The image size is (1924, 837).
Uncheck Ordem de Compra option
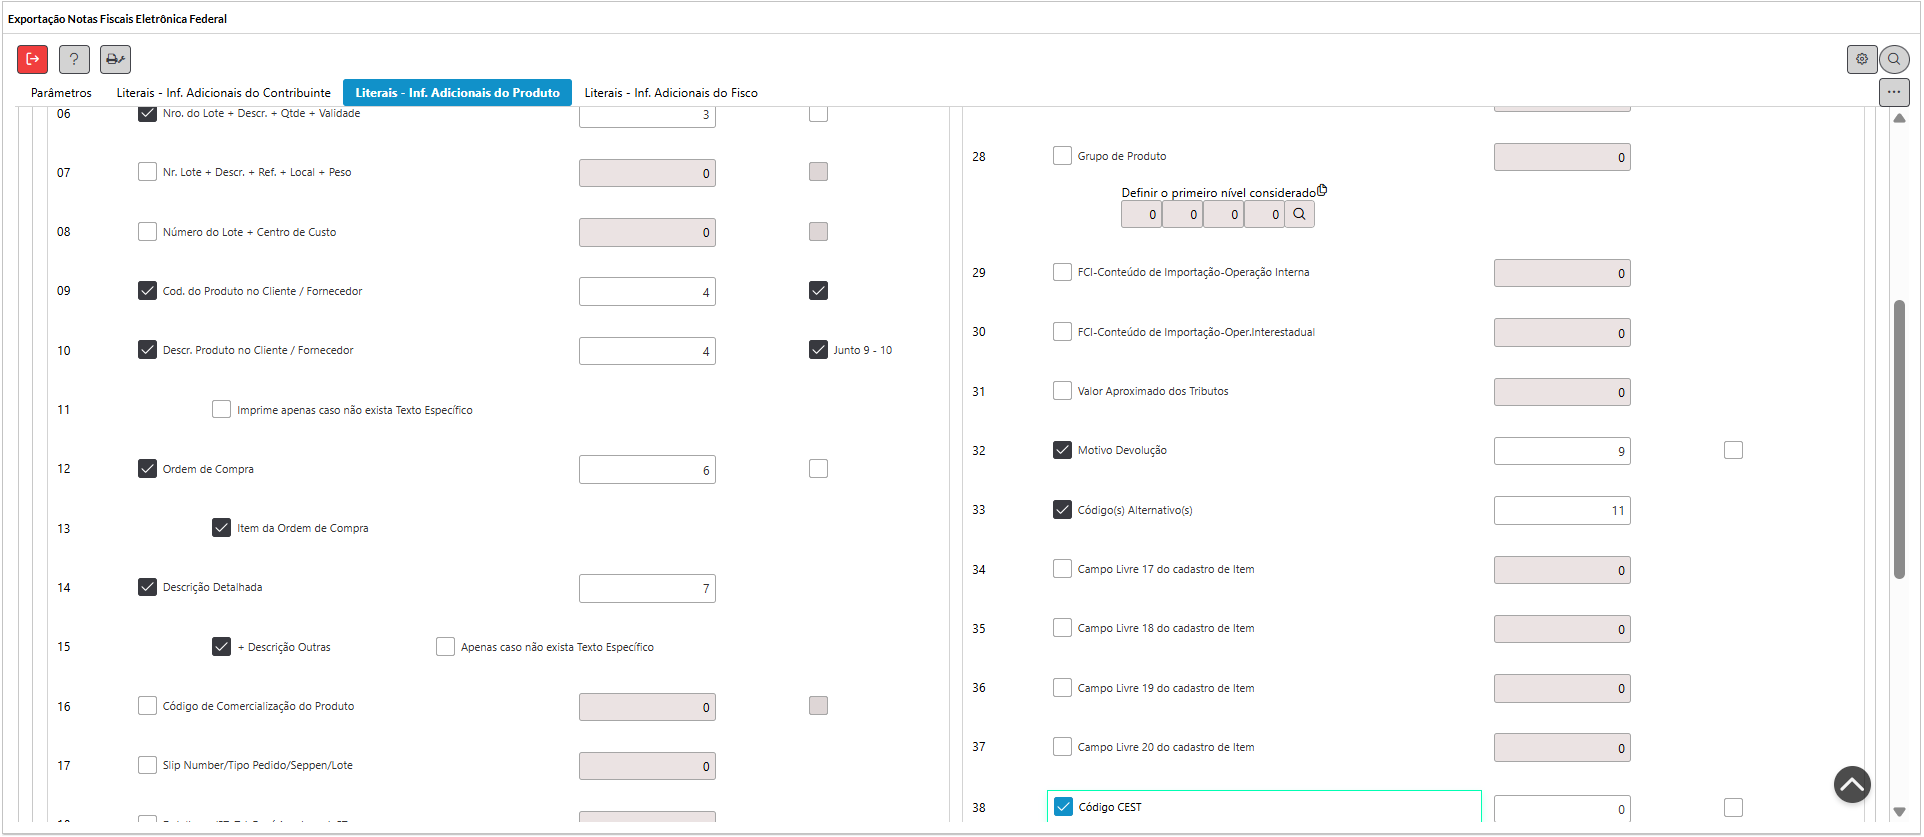coord(147,469)
